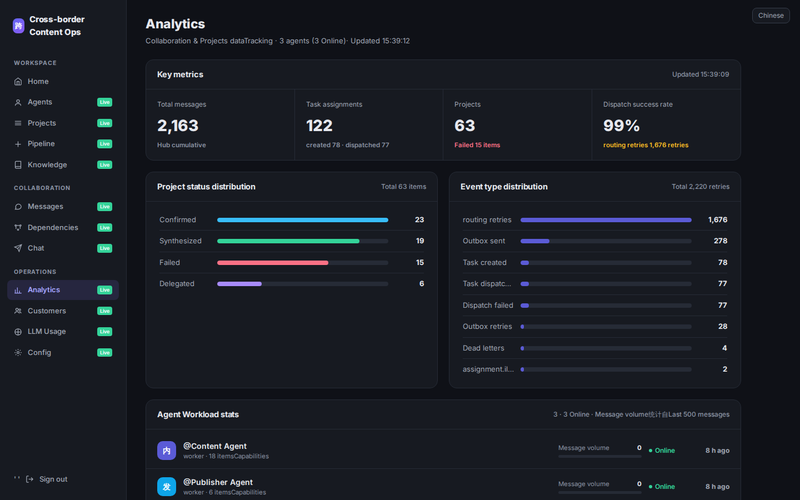Click the routing retries distribution bar
This screenshot has height=500, width=800.
click(606, 220)
